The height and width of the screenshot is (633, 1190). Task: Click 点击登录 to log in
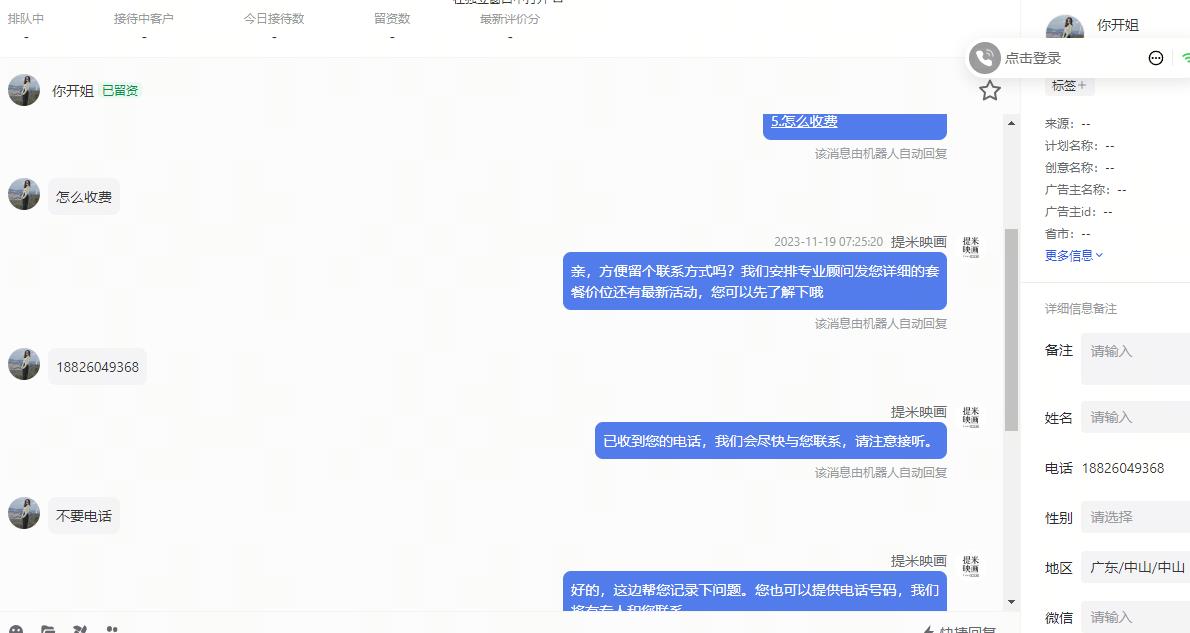coord(1032,58)
